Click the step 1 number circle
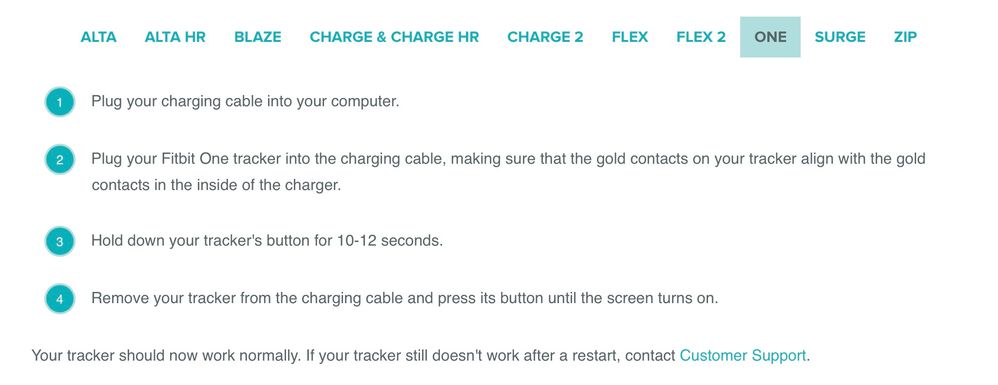The height and width of the screenshot is (385, 998). (60, 102)
